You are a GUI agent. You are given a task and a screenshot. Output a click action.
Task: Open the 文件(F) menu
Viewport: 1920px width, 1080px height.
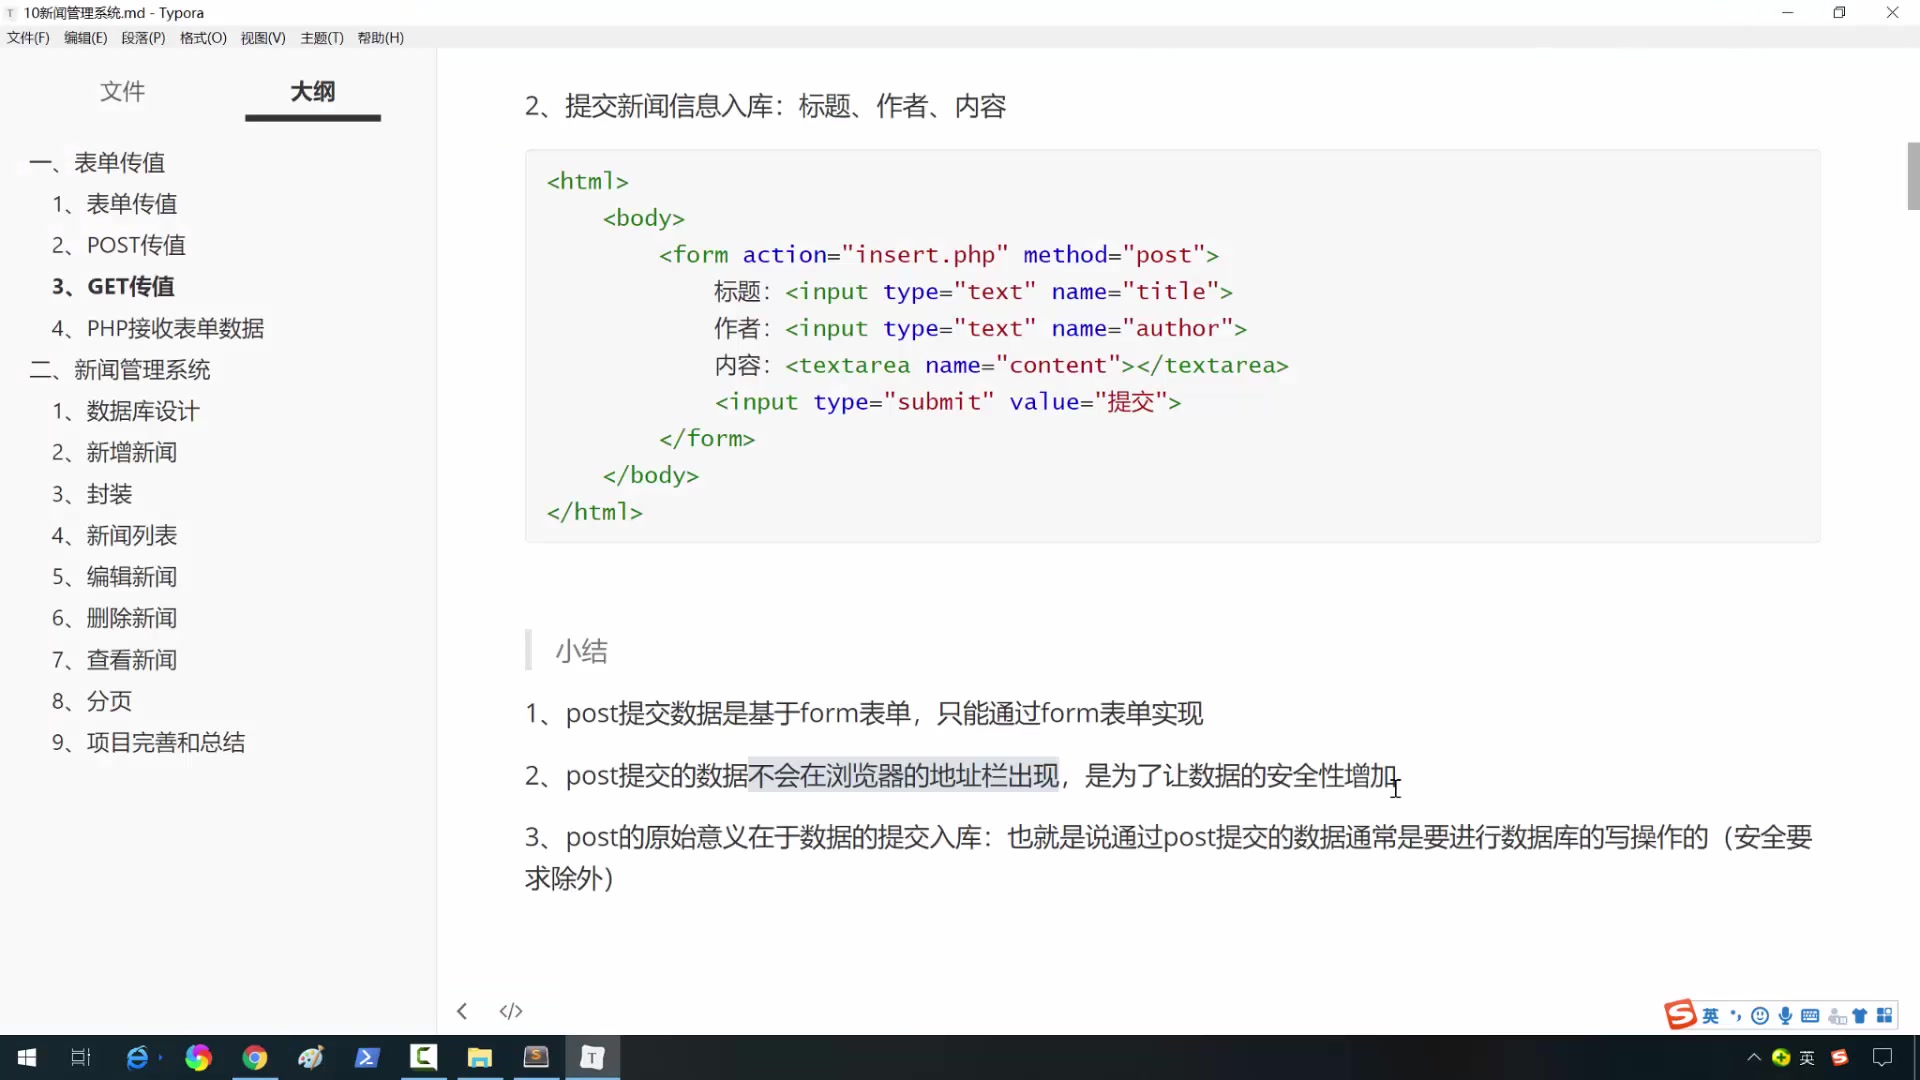[x=27, y=37]
